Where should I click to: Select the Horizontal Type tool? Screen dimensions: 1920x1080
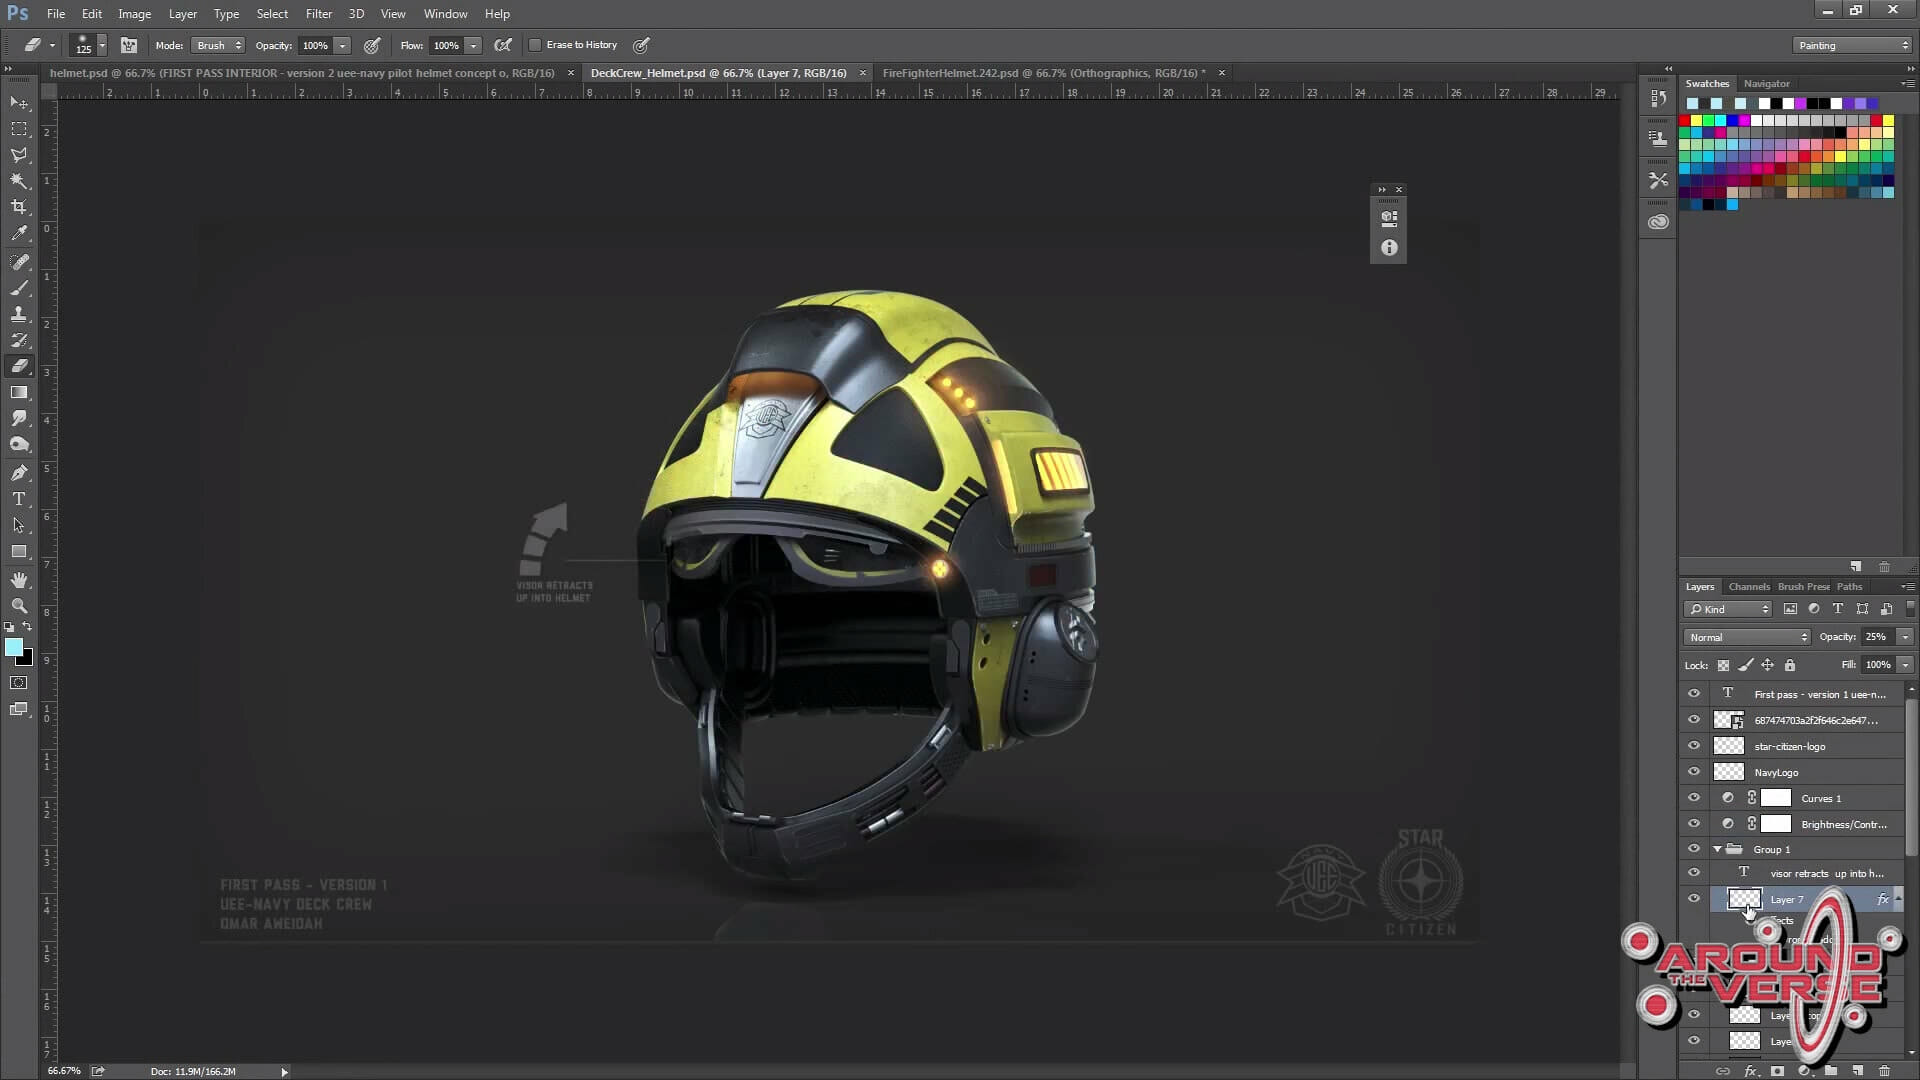pyautogui.click(x=19, y=499)
